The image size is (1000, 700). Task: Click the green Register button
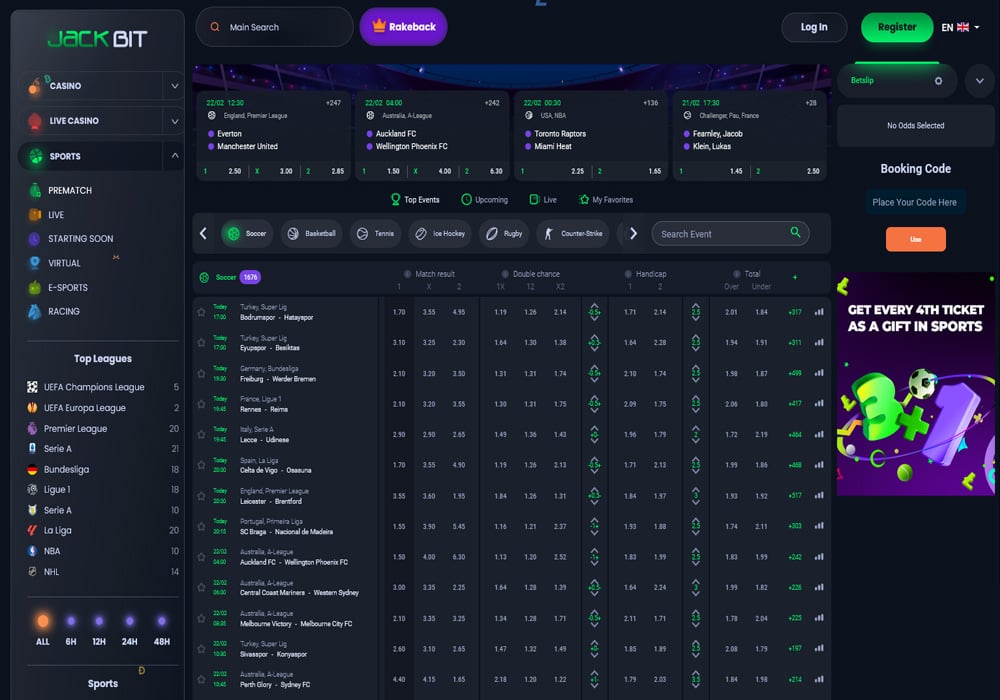coord(896,28)
